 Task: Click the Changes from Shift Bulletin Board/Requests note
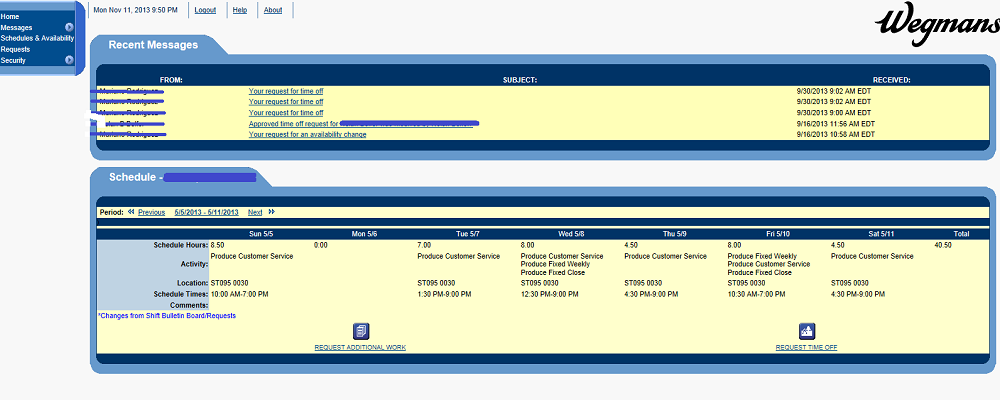(166, 316)
